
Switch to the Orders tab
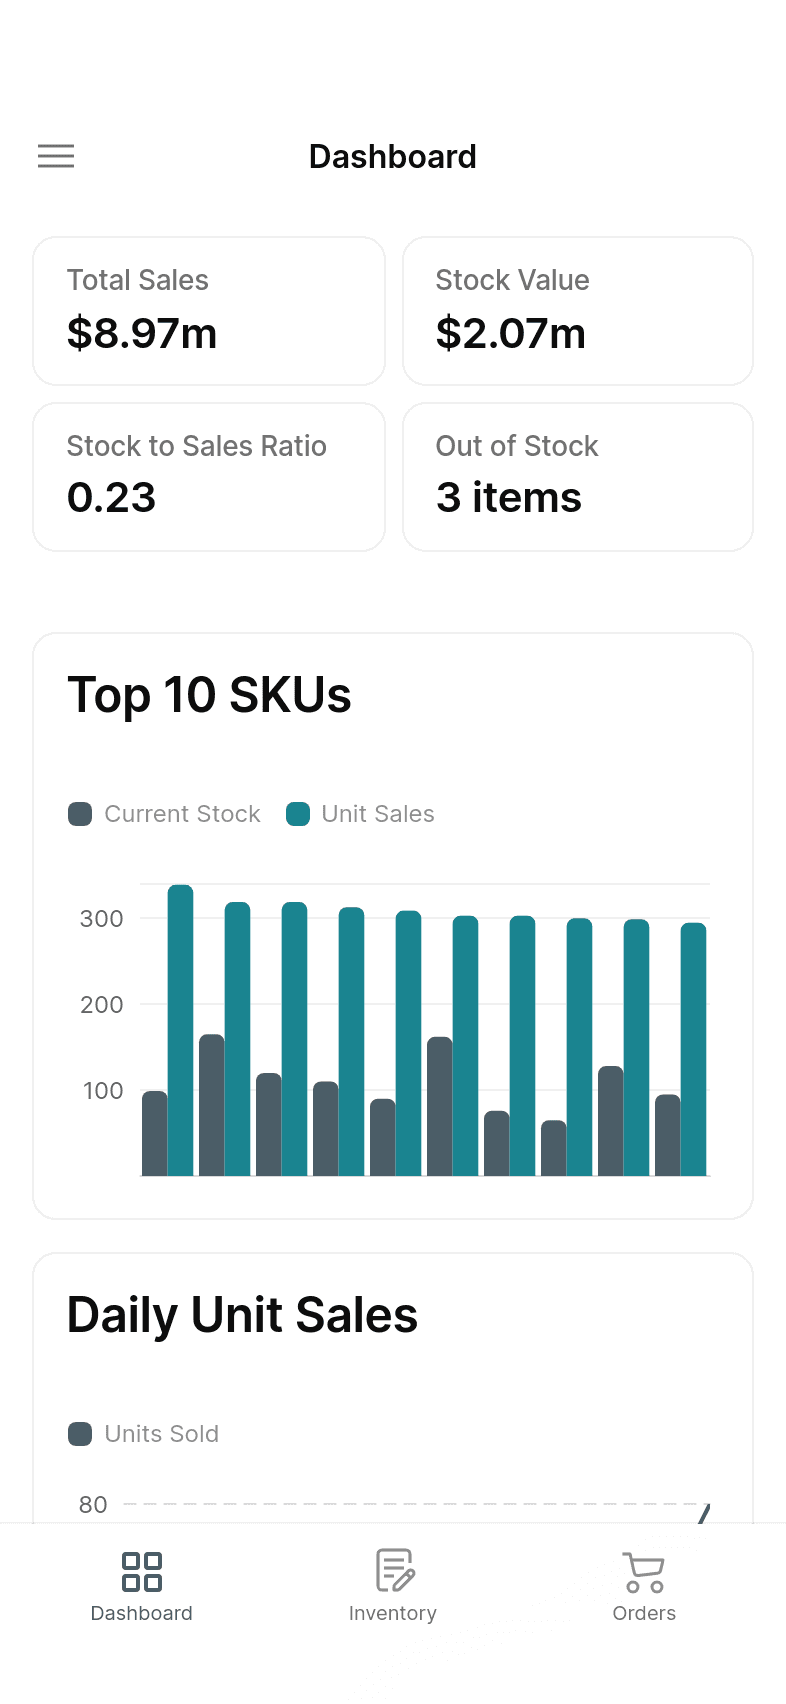pyautogui.click(x=644, y=1613)
